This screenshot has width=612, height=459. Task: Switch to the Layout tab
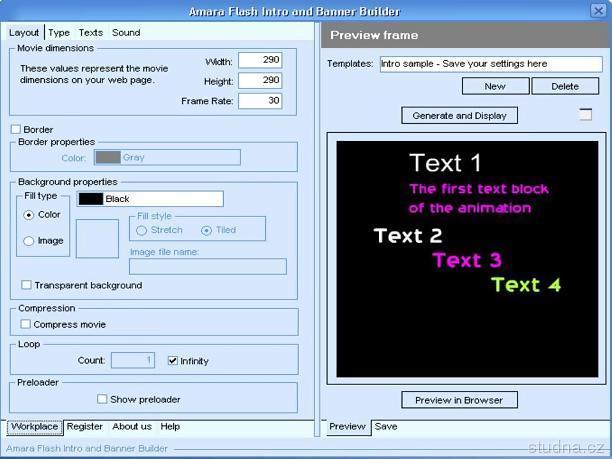tap(24, 32)
